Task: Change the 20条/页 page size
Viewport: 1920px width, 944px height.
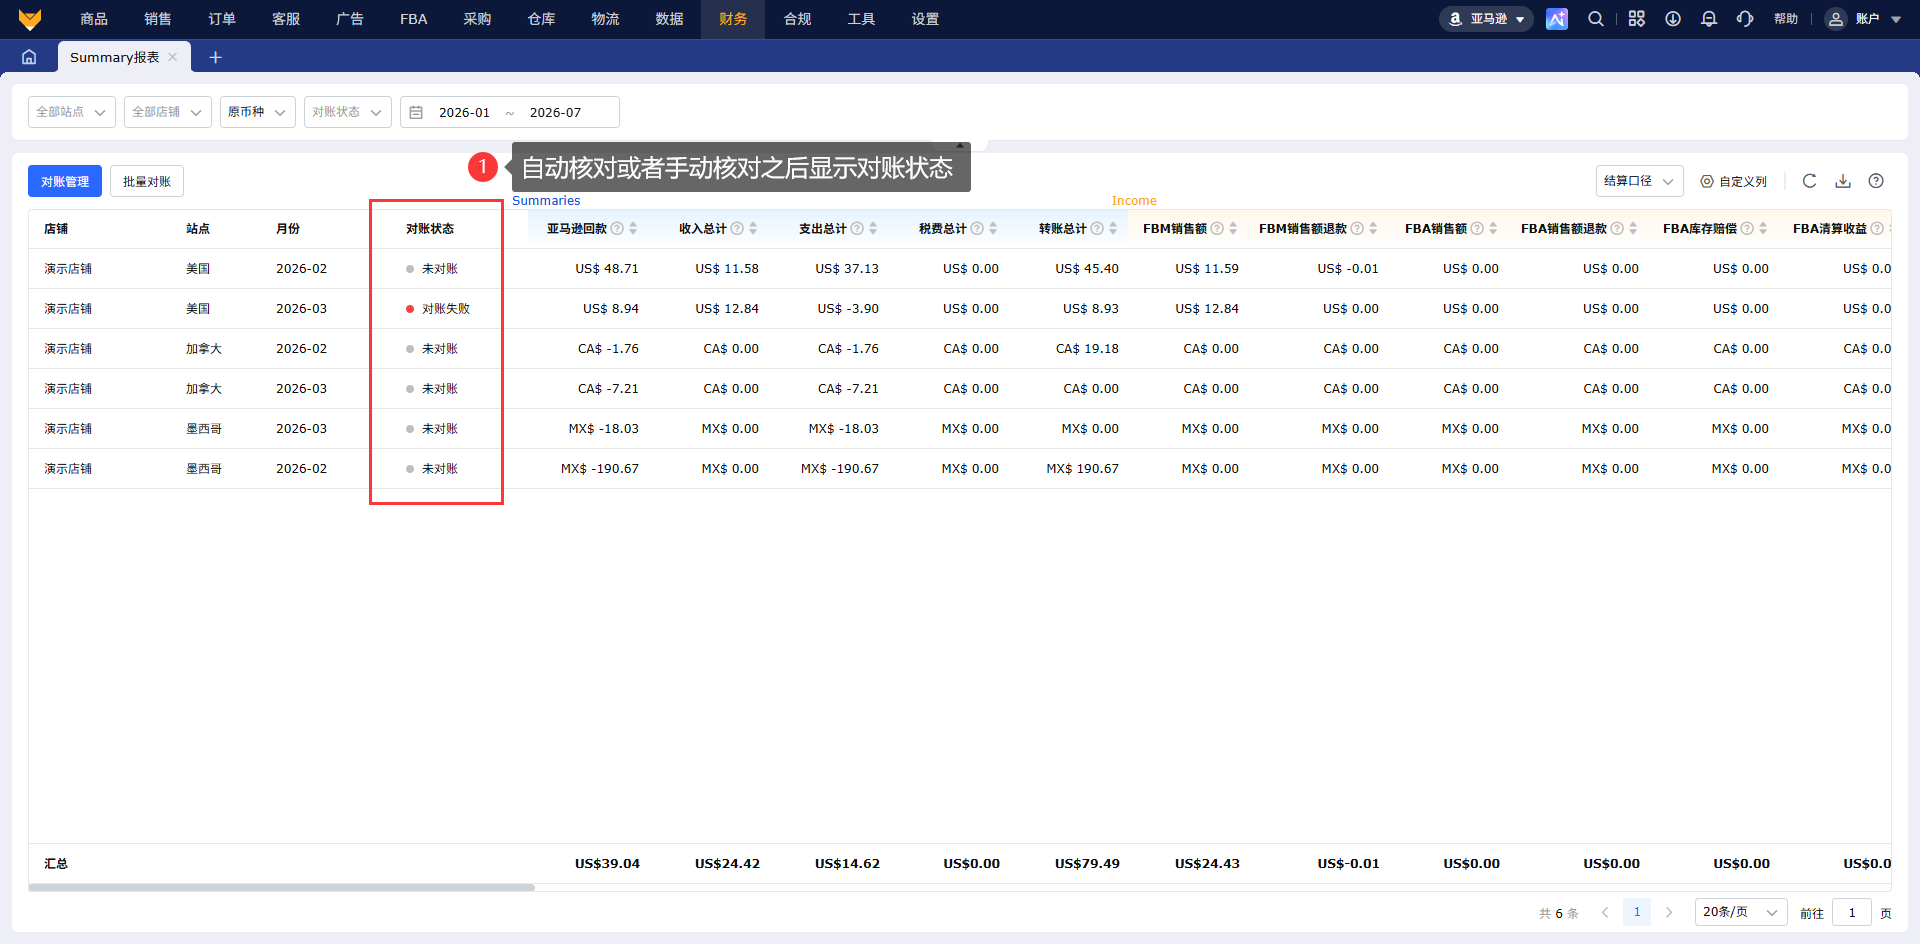Action: point(1741,912)
